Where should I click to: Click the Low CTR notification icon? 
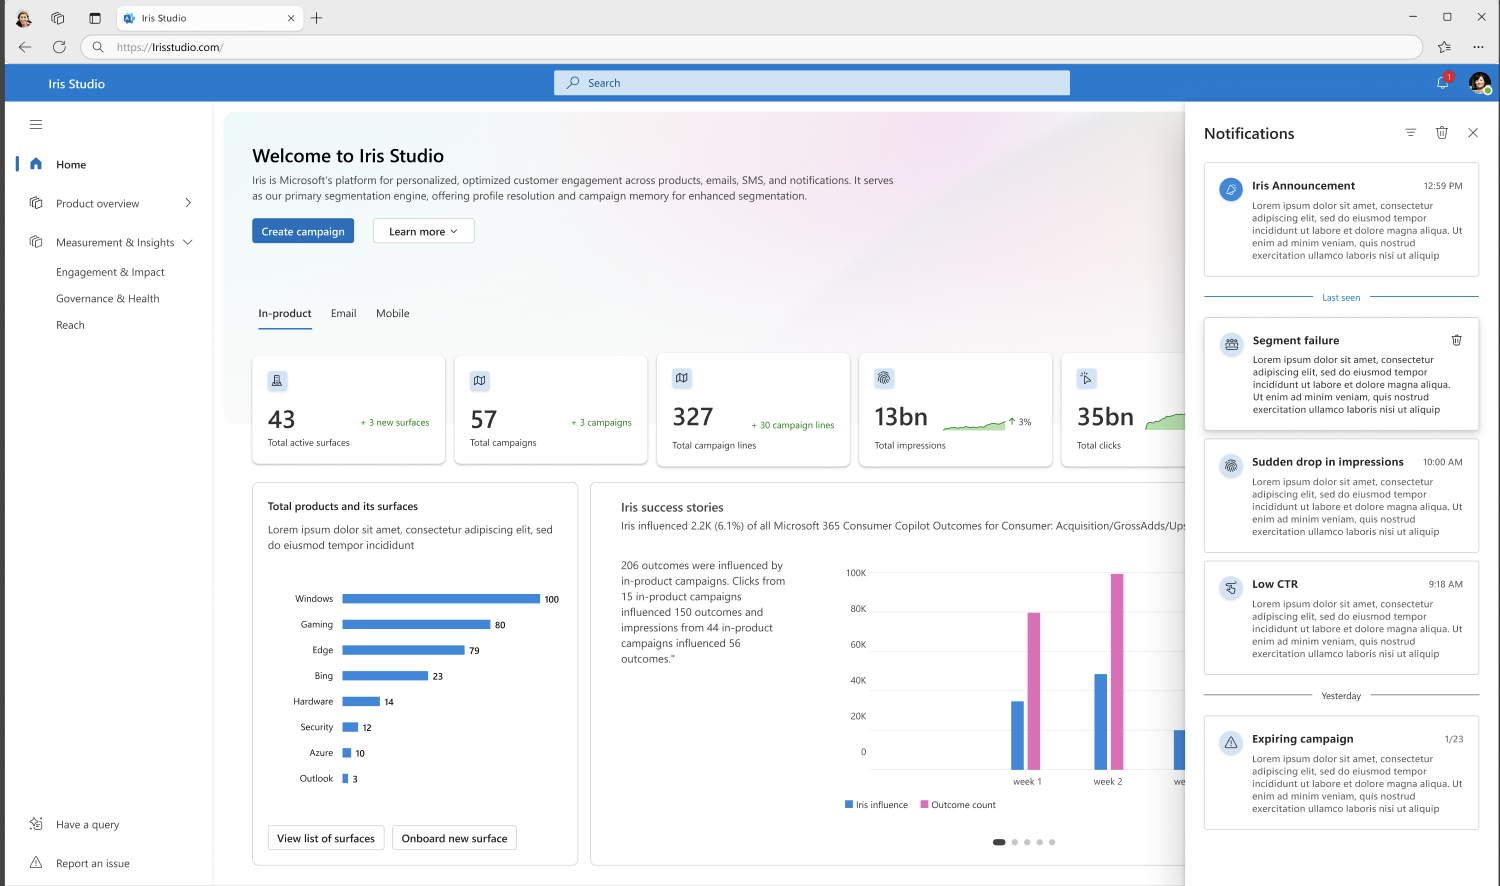pos(1231,588)
